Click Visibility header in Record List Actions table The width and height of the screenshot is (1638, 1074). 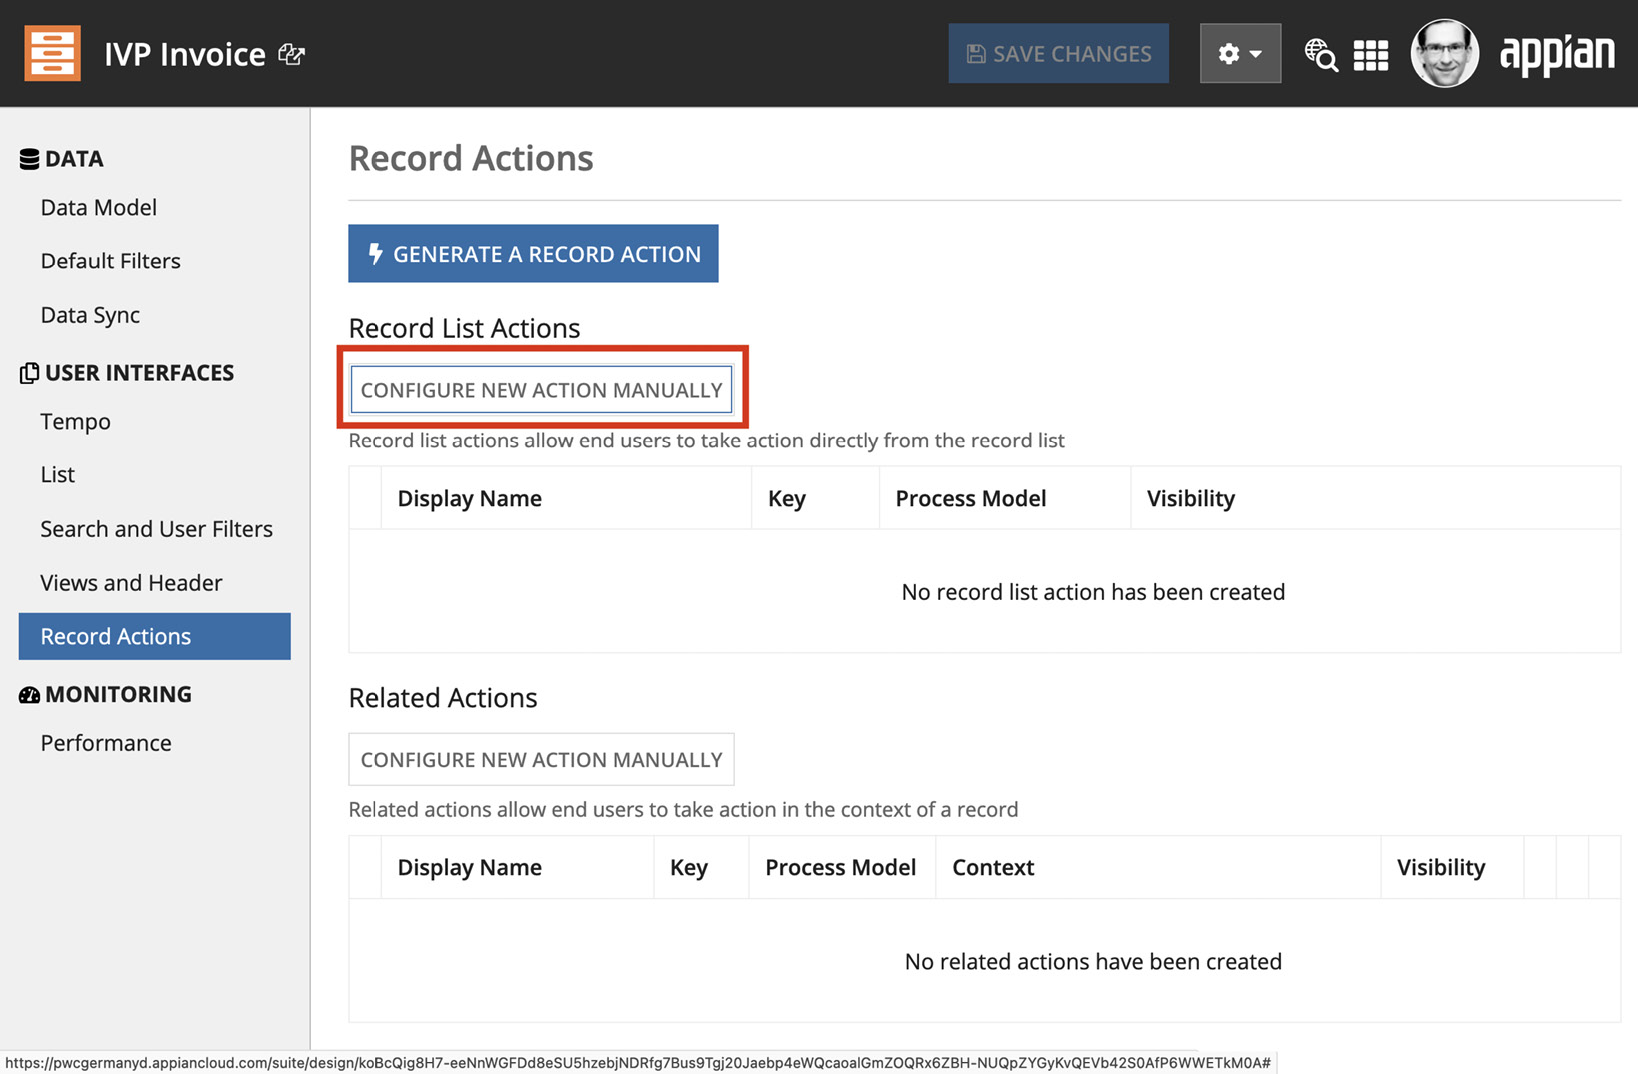coord(1191,498)
